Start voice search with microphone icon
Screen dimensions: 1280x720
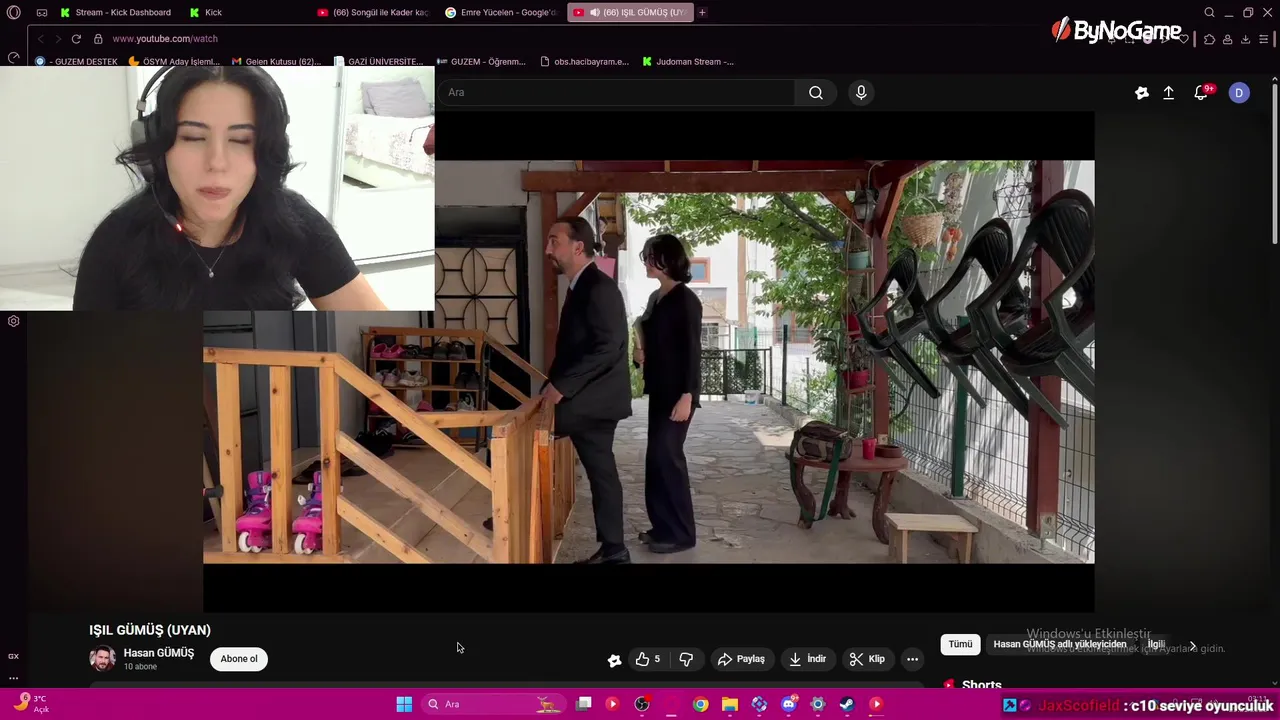tap(861, 92)
